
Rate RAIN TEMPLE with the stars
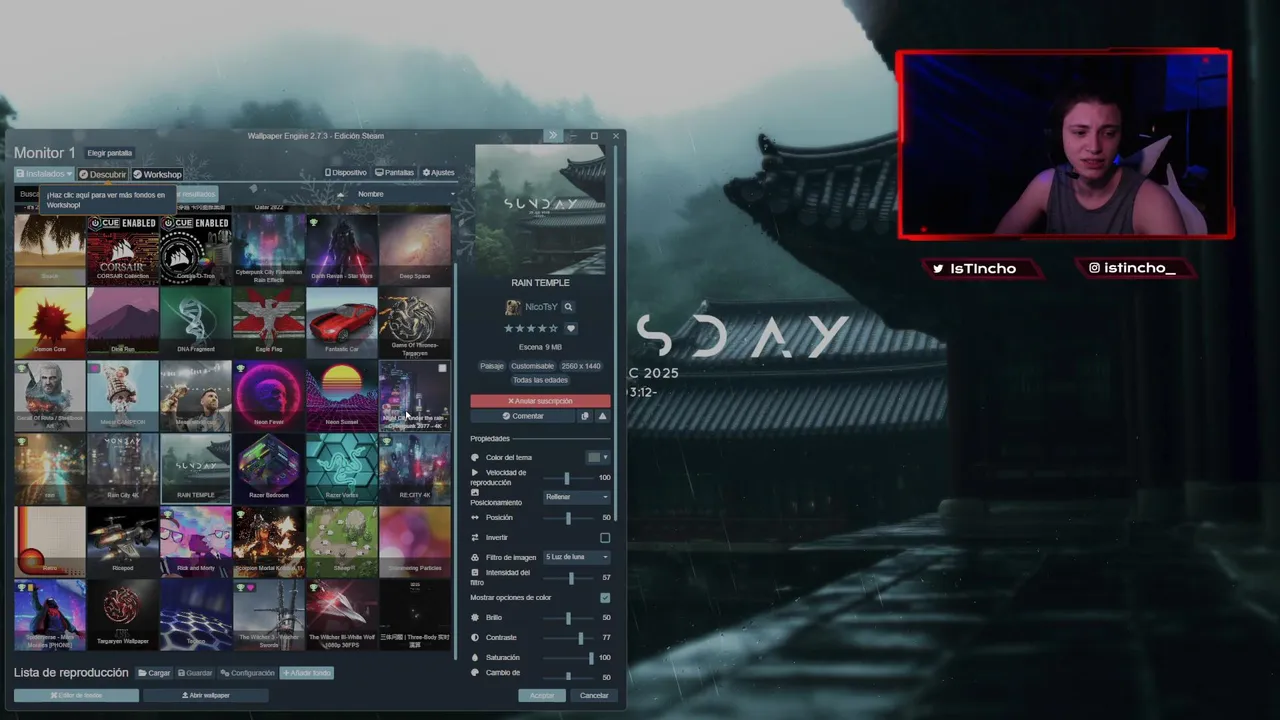[531, 328]
